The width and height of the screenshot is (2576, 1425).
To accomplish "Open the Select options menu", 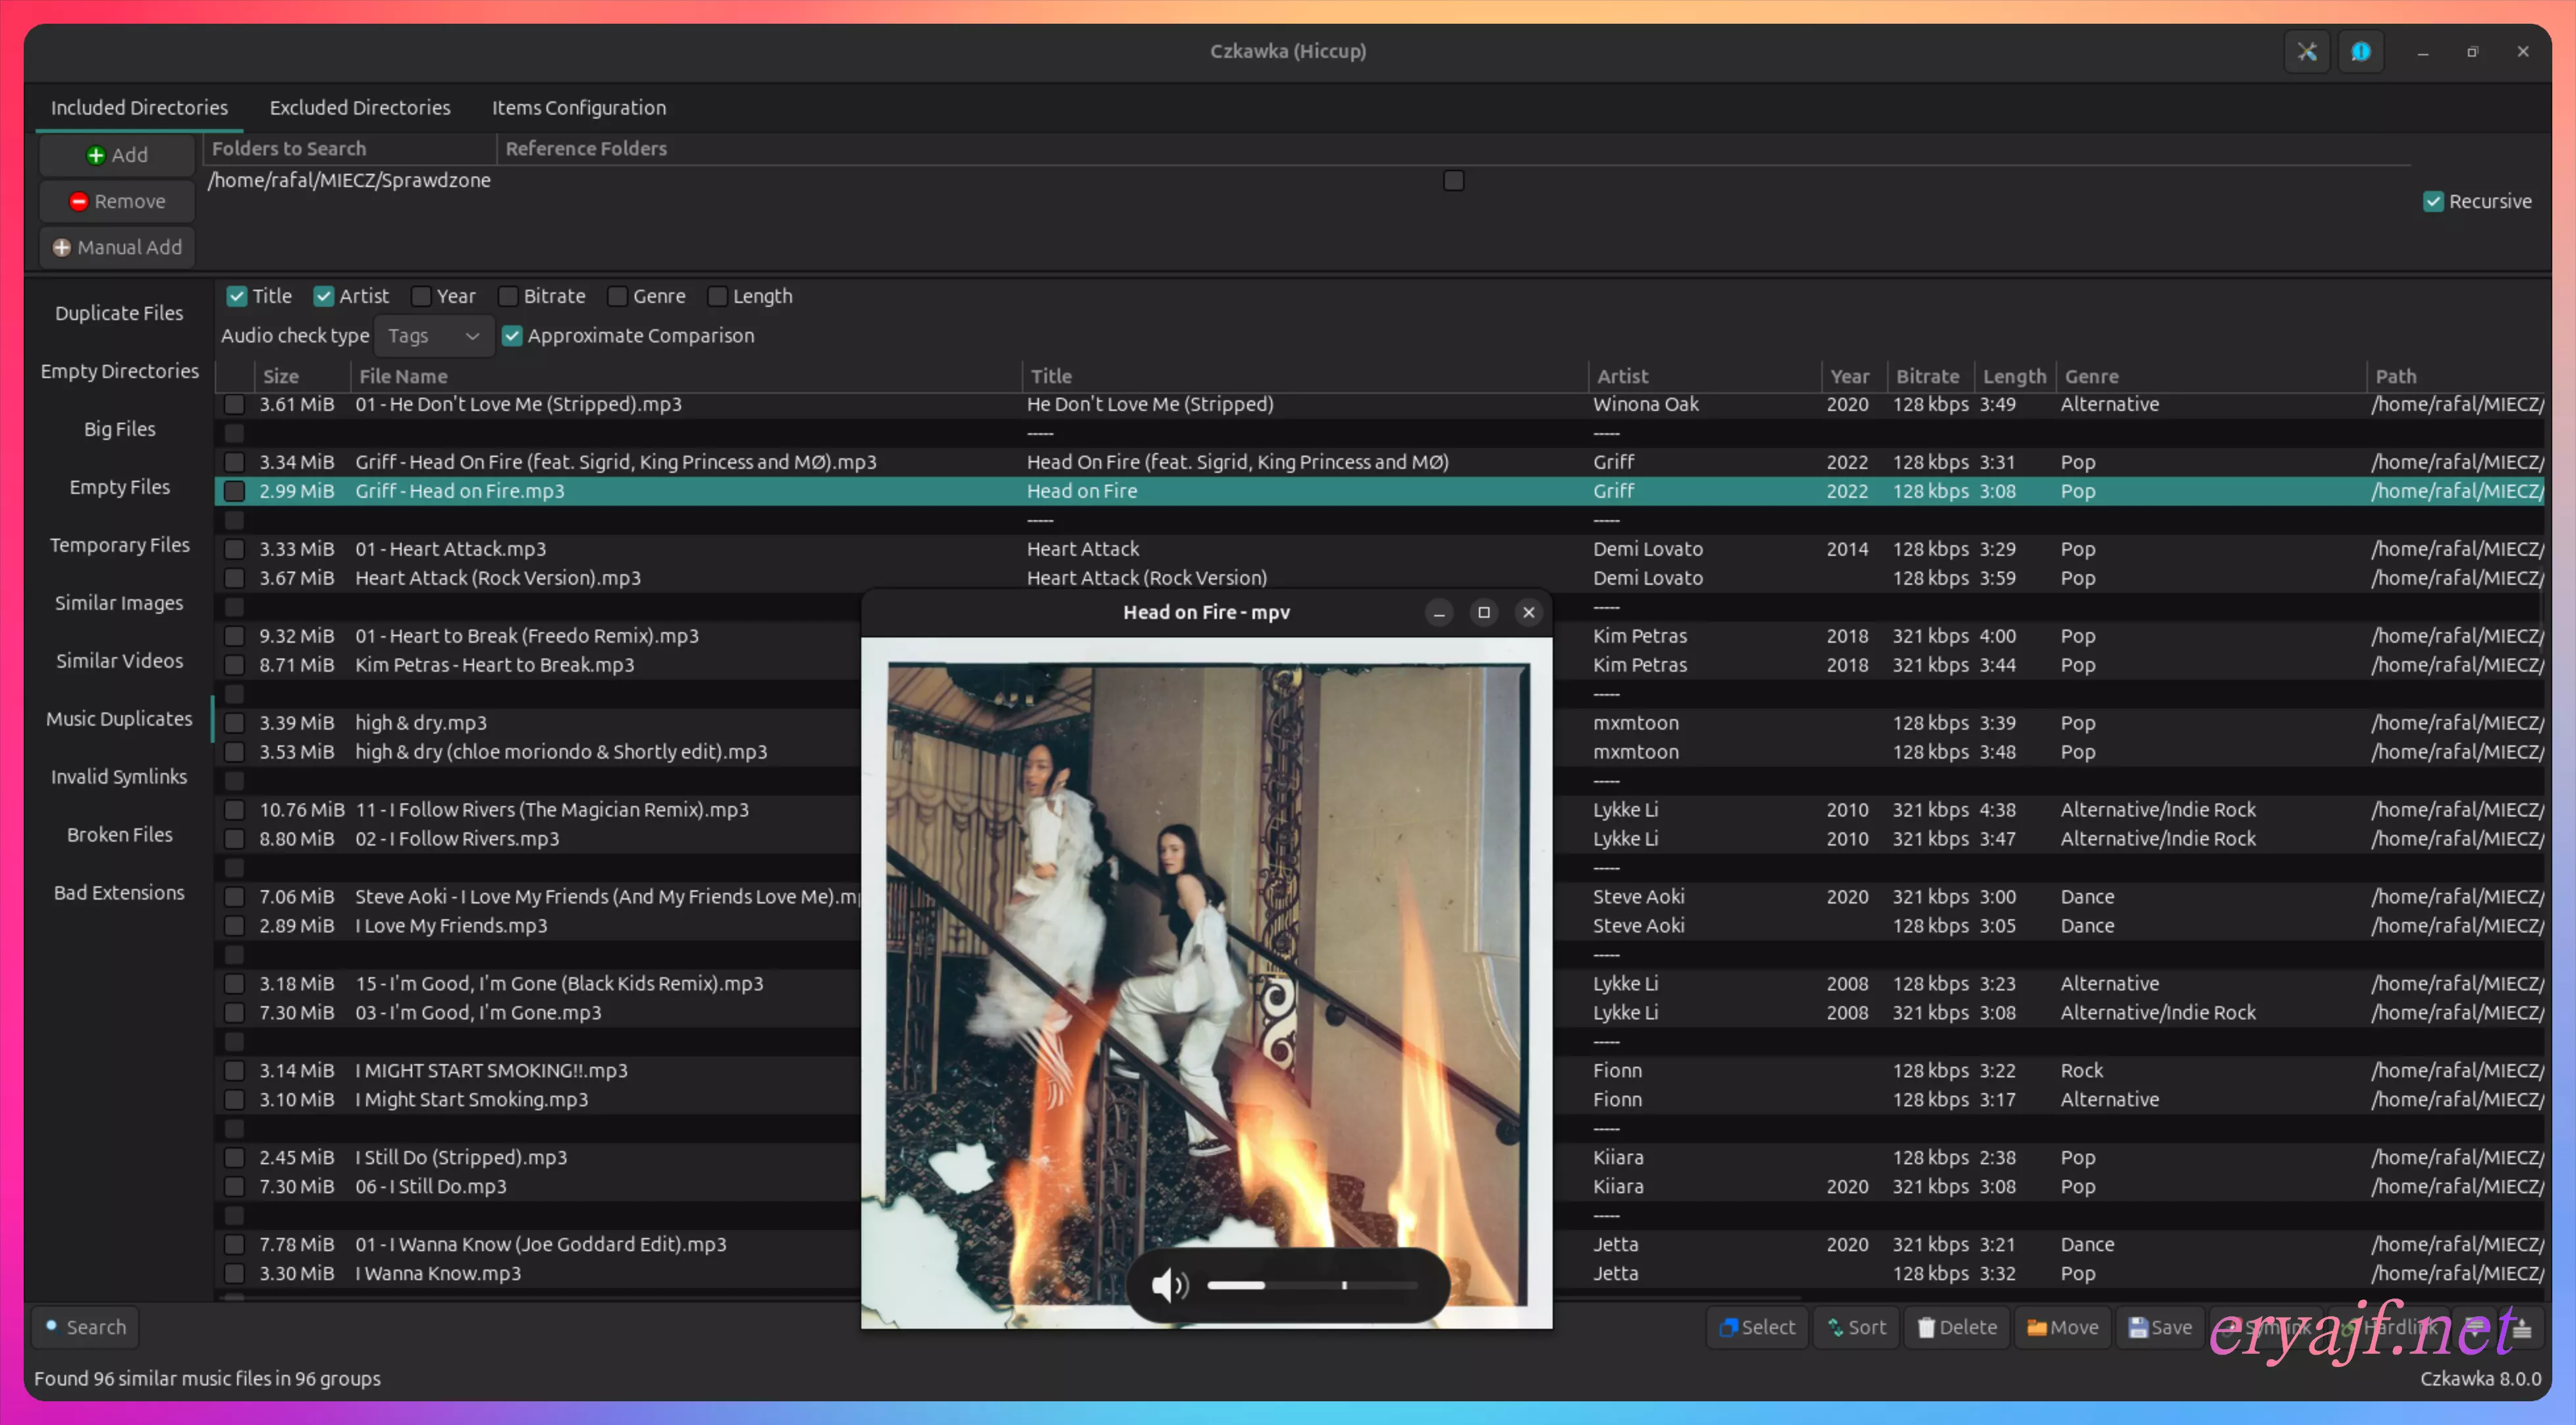I will point(1757,1327).
